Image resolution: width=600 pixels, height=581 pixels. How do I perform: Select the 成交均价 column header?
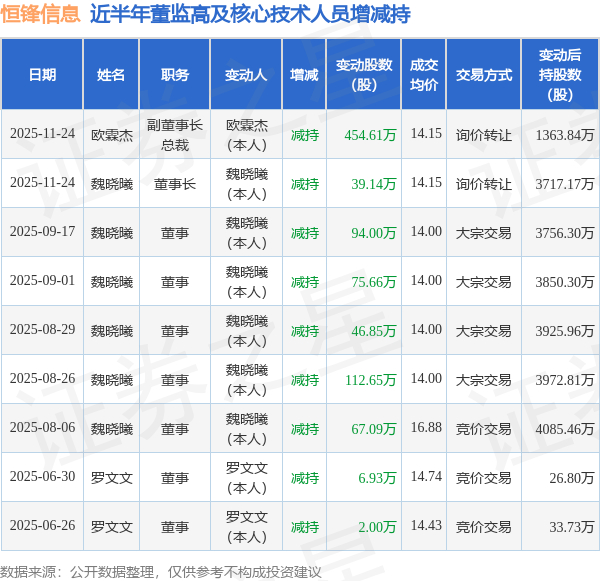coord(424,75)
